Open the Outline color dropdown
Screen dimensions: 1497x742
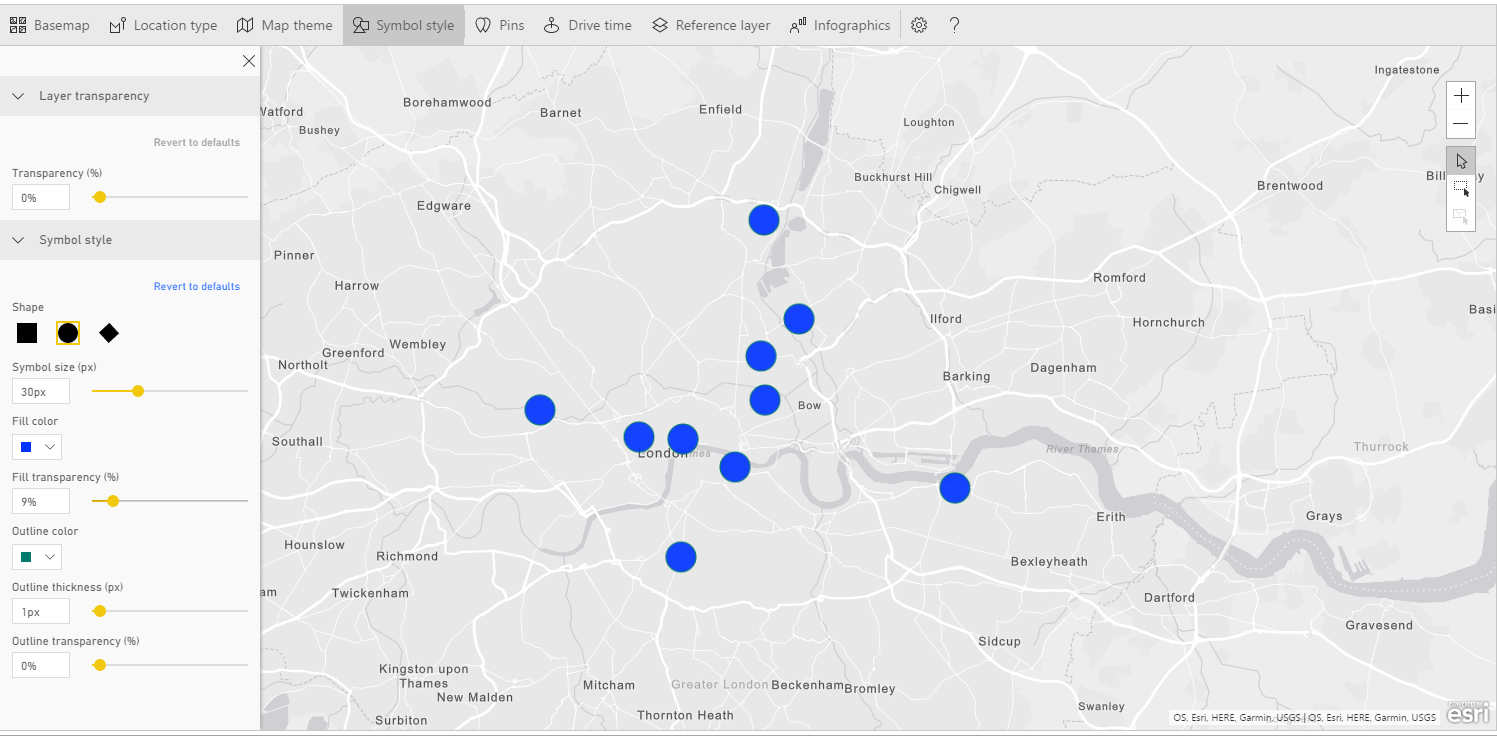(37, 556)
